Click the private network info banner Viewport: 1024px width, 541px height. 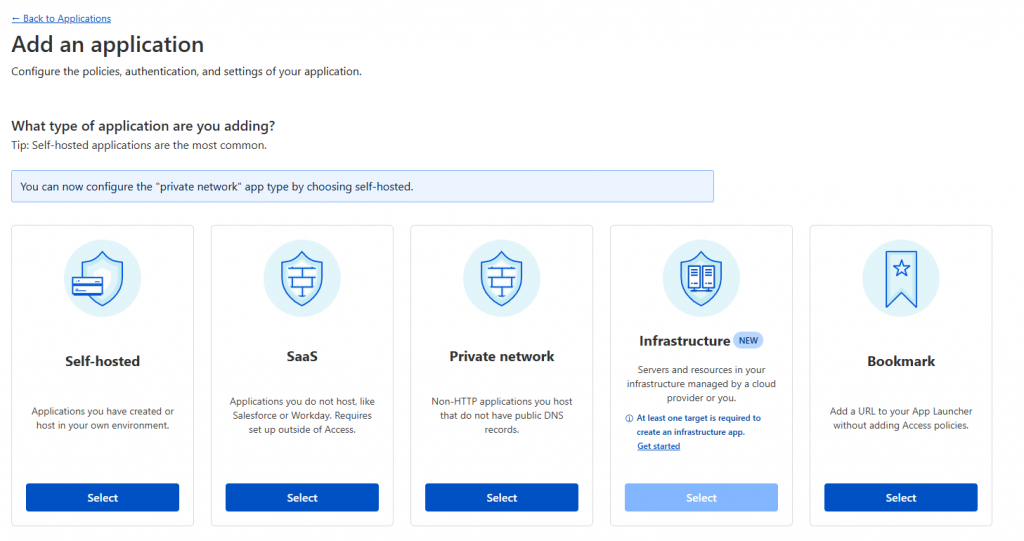pyautogui.click(x=362, y=186)
